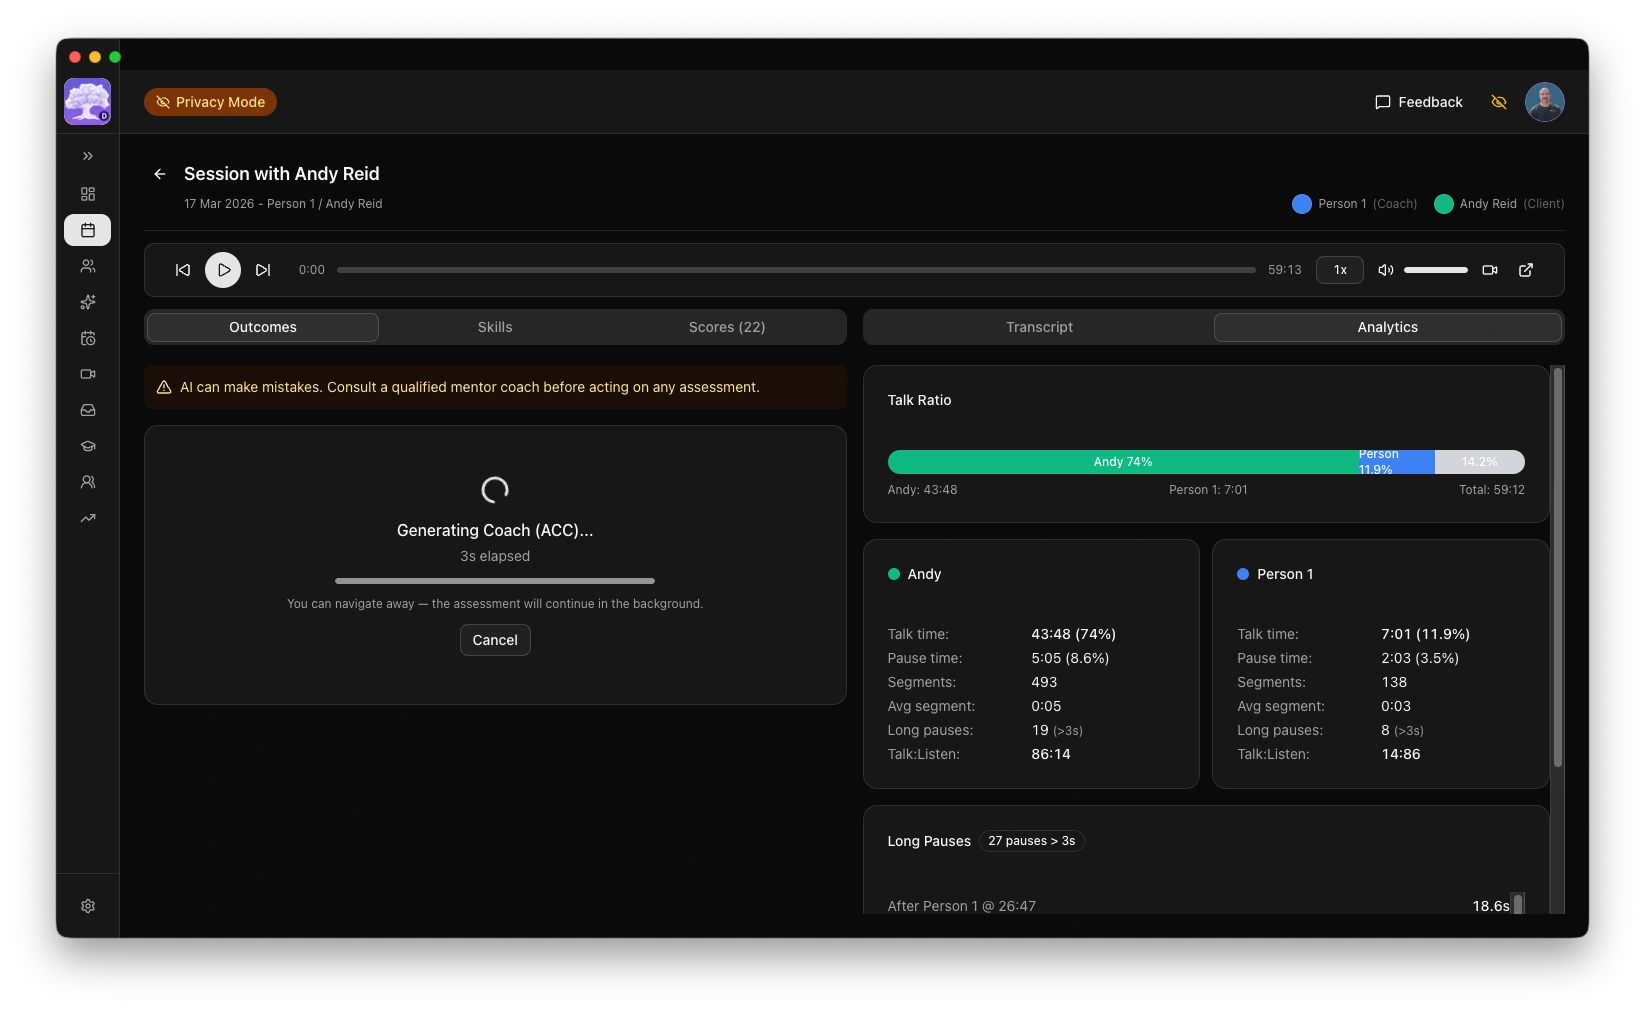The image size is (1645, 1012).
Task: Skip forward in the player
Action: coord(263,270)
